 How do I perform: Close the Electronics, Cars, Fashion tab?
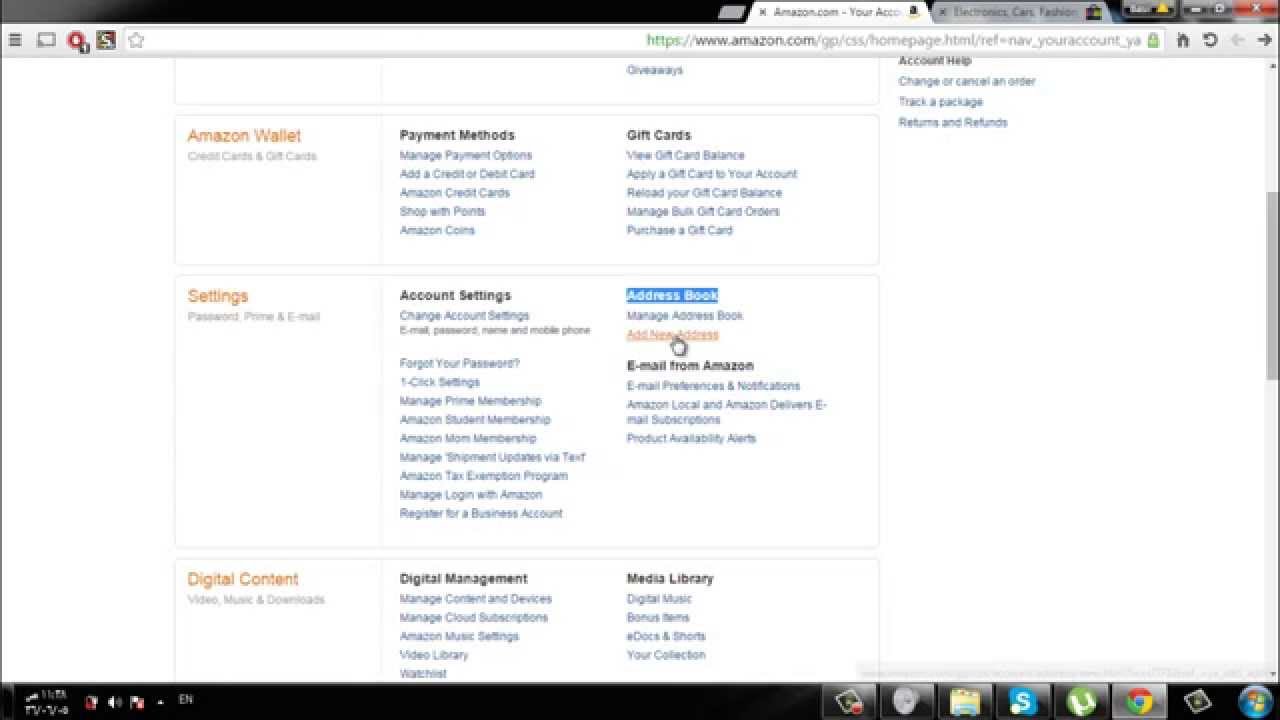coord(942,12)
